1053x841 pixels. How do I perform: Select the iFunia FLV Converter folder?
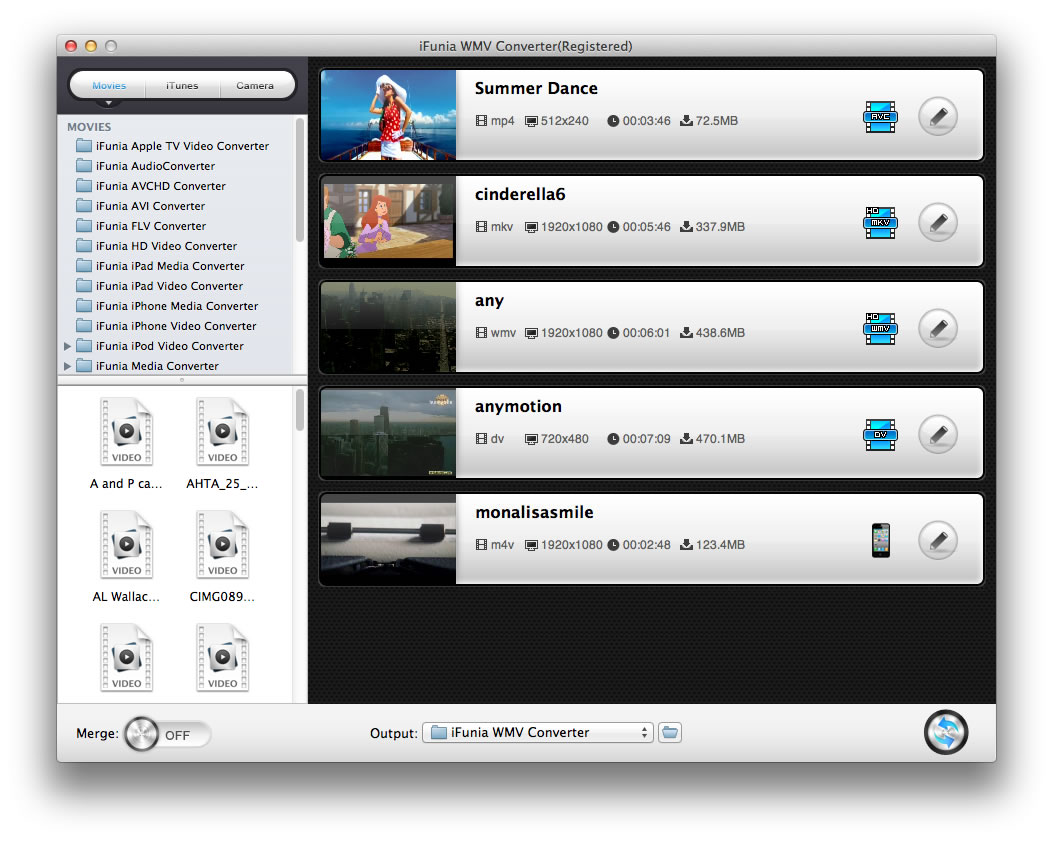coord(142,226)
